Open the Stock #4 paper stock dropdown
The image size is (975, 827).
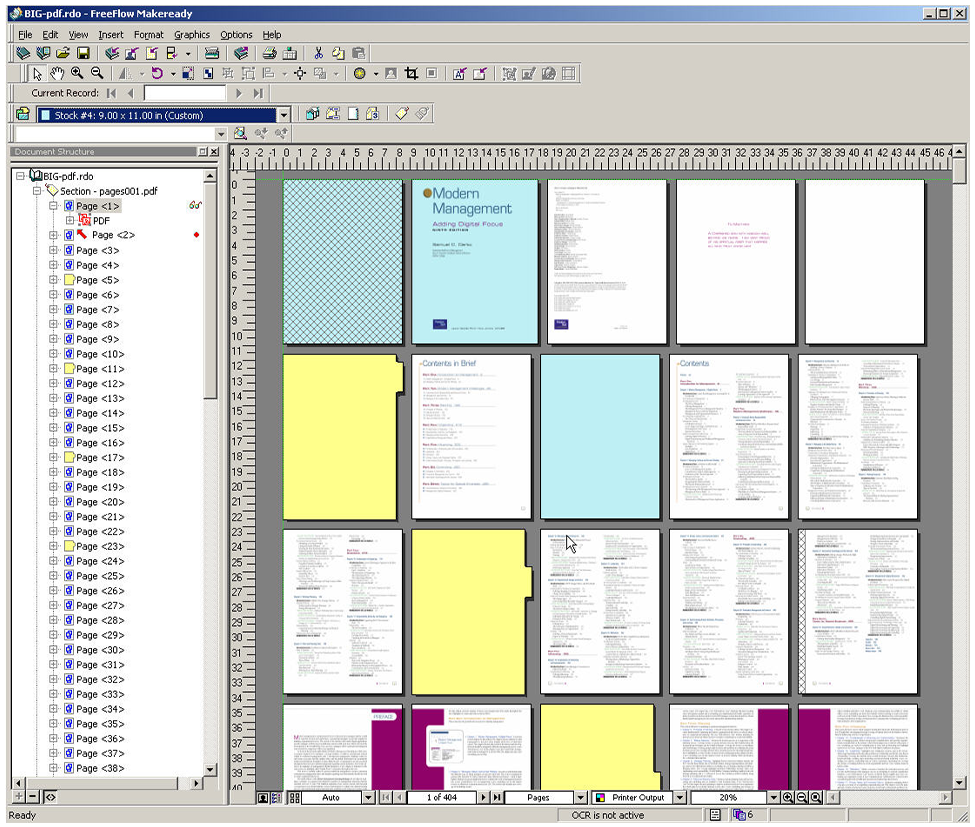point(284,115)
